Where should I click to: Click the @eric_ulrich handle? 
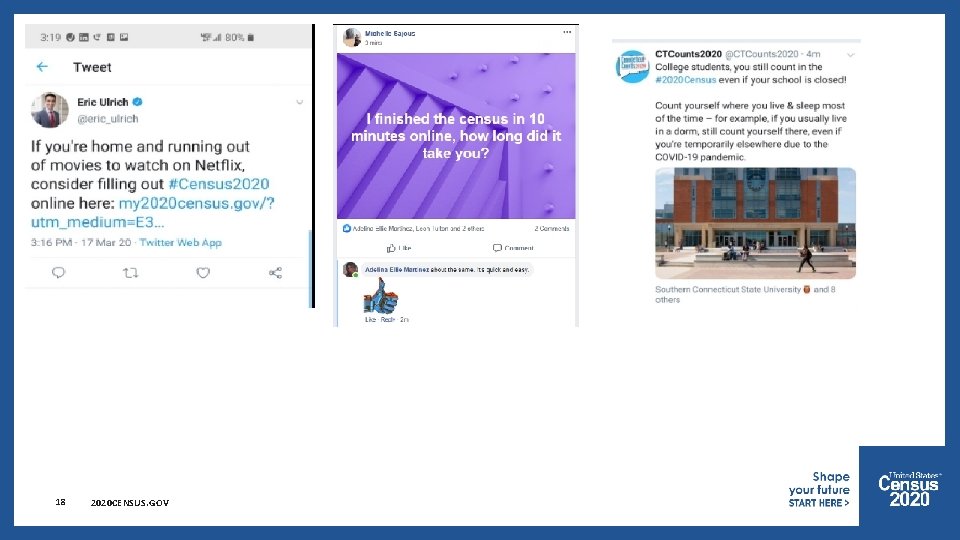click(108, 119)
